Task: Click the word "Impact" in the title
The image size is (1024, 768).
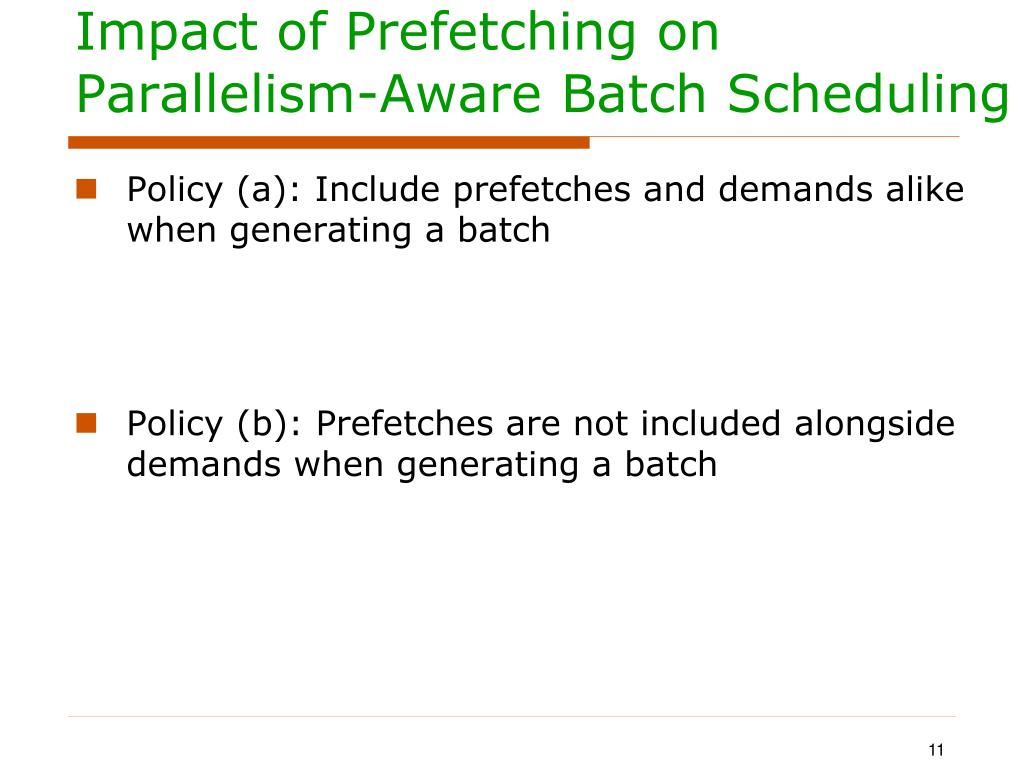Action: tap(166, 33)
